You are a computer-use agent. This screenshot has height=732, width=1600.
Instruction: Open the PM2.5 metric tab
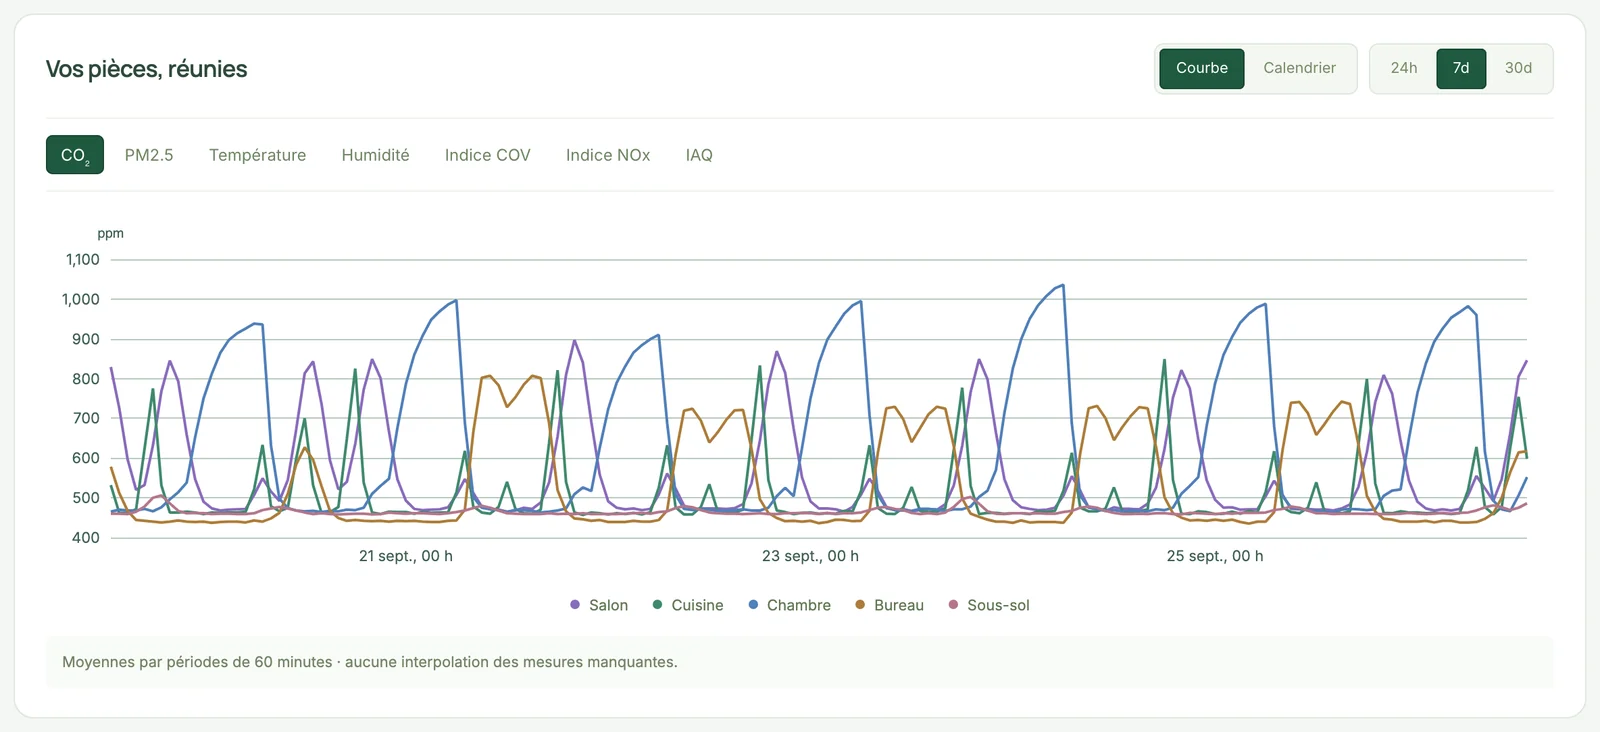149,155
